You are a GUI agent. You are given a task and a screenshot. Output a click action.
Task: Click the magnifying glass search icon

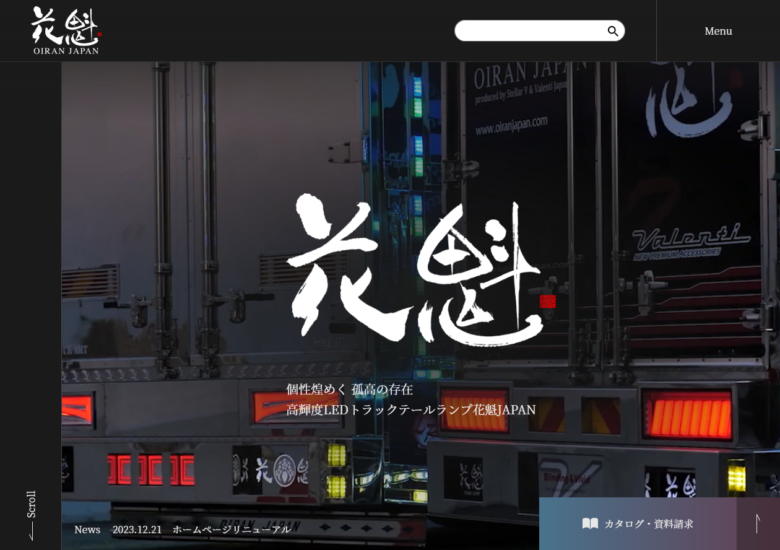click(612, 31)
